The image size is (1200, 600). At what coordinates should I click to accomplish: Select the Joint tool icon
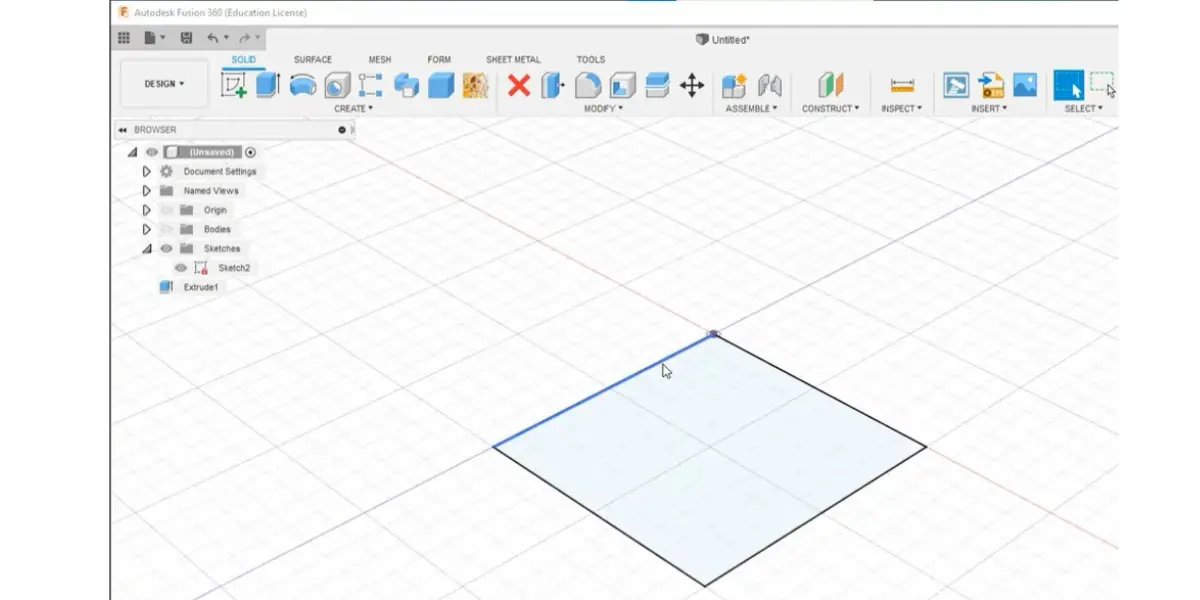point(770,85)
